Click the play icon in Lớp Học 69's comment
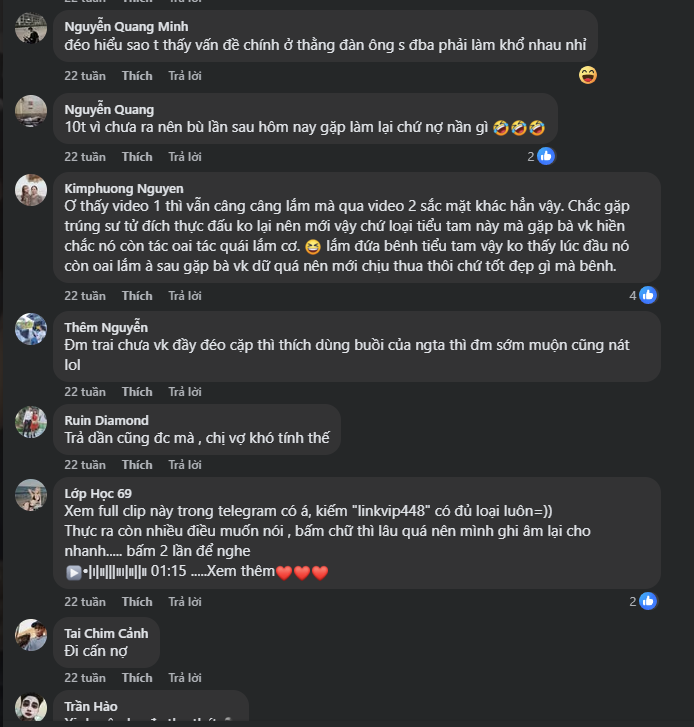 click(73, 572)
